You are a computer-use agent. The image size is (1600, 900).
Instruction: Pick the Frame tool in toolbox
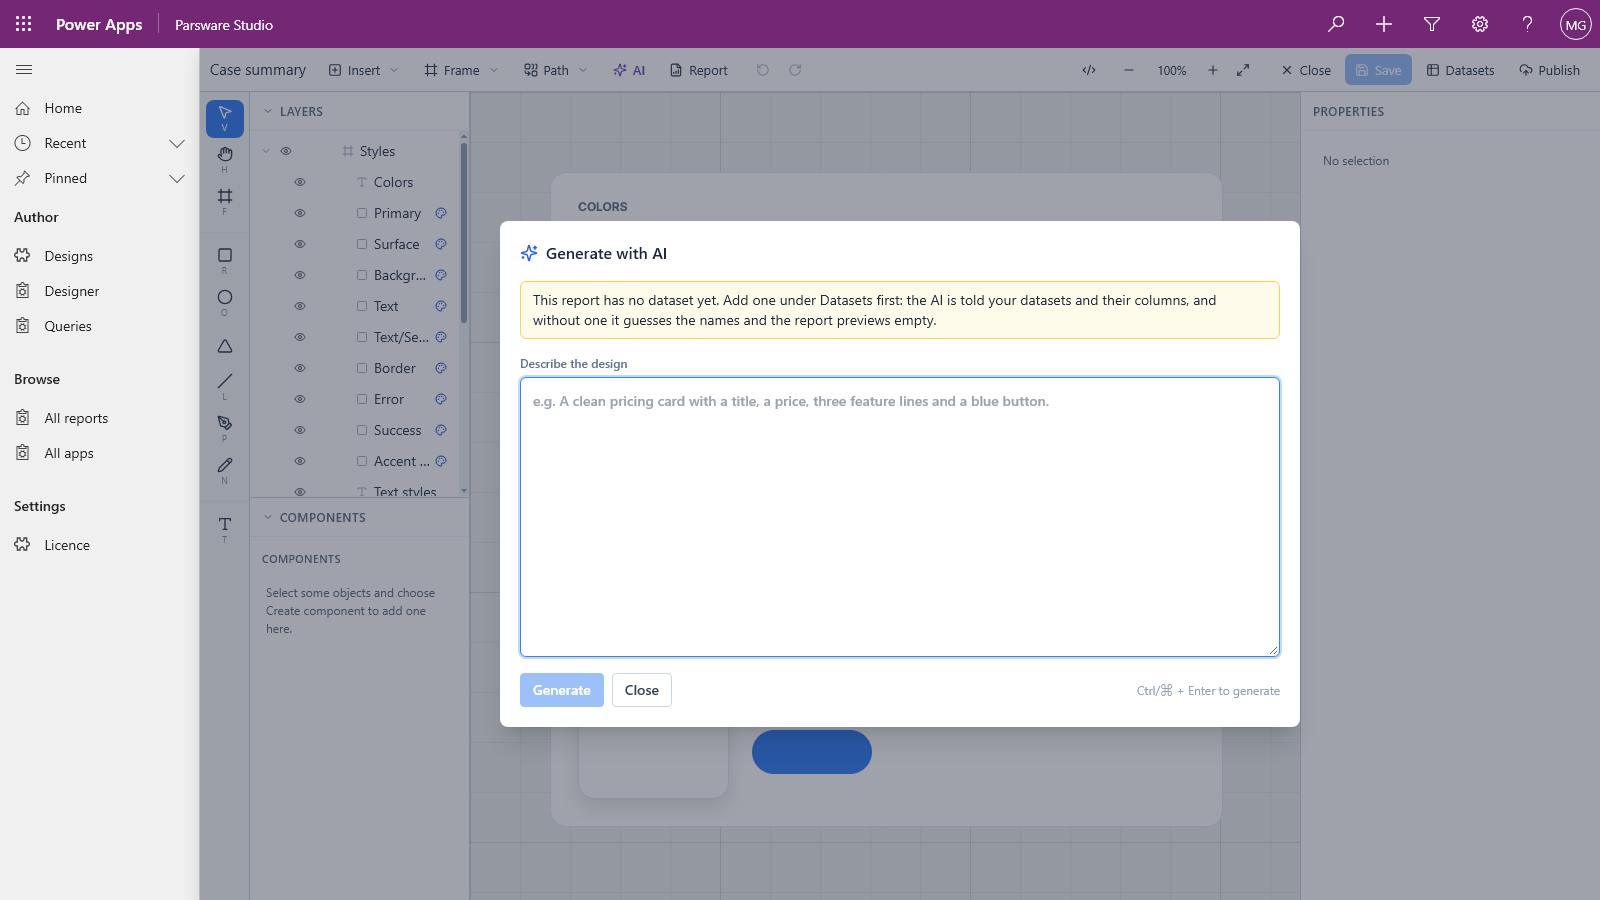(x=225, y=200)
